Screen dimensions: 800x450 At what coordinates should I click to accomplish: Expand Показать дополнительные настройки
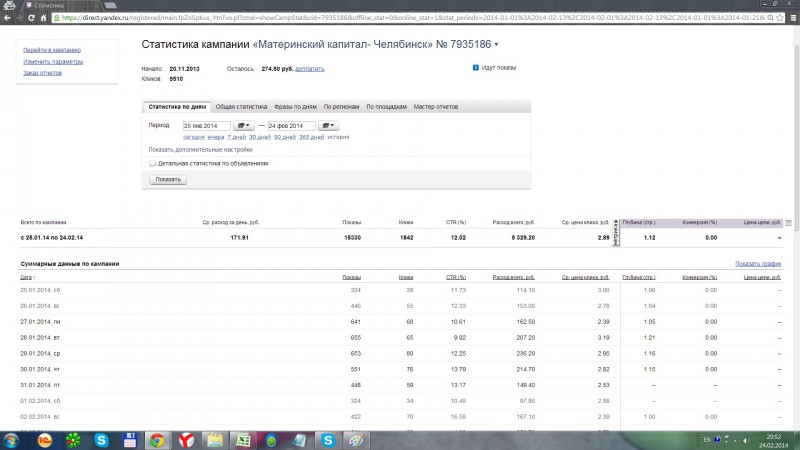pos(201,149)
